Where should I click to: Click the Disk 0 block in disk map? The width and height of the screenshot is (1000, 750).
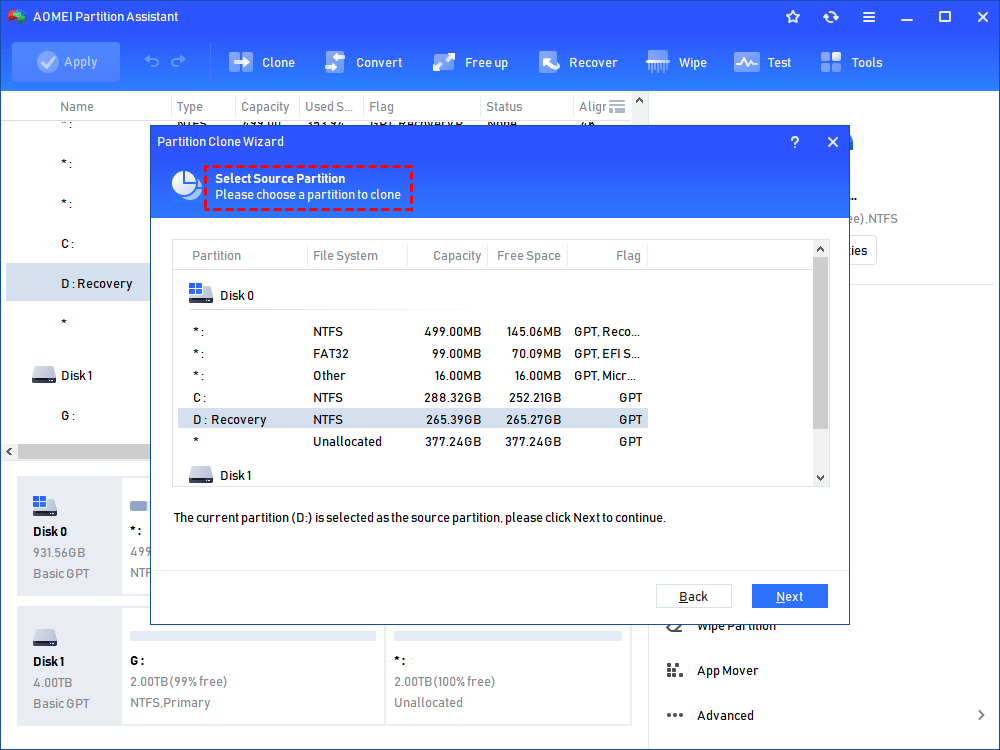(x=69, y=536)
